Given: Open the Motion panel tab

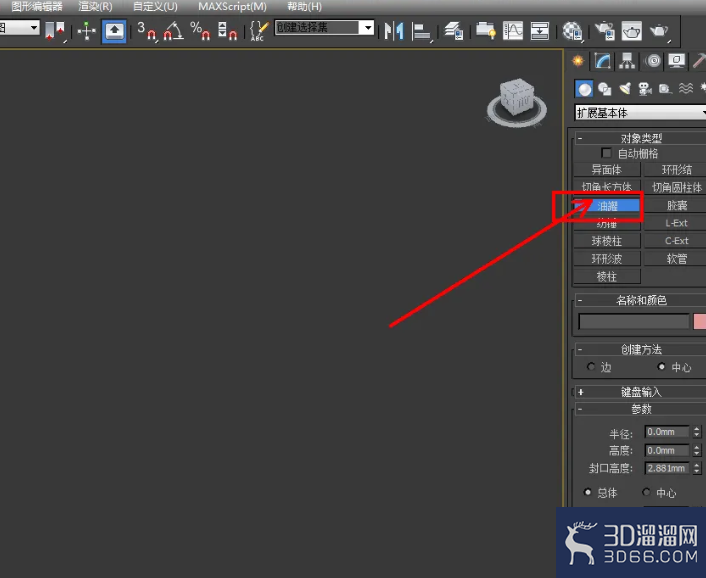Looking at the screenshot, I should click(x=653, y=61).
